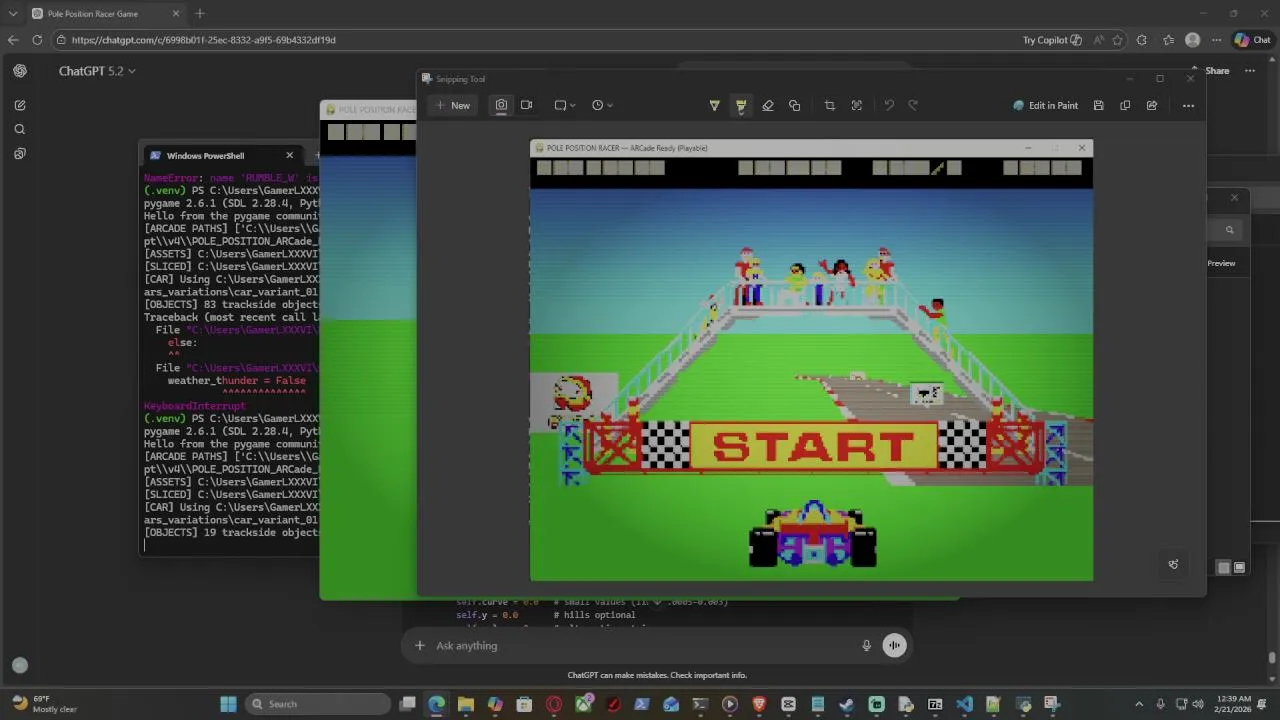Start a new snip with the New button
This screenshot has height=720, width=1280.
point(452,105)
